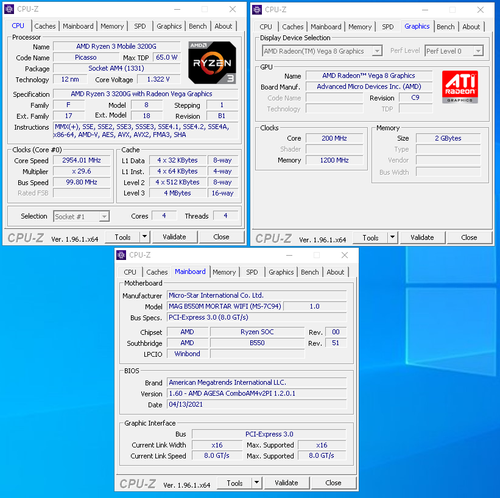The height and width of the screenshot is (498, 500).
Task: Click the CPU-Z app icon in the Mainboard window title bar
Action: coord(121,255)
